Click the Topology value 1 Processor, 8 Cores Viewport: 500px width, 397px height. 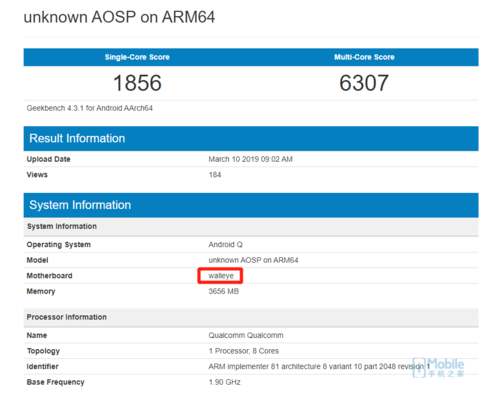point(244,351)
